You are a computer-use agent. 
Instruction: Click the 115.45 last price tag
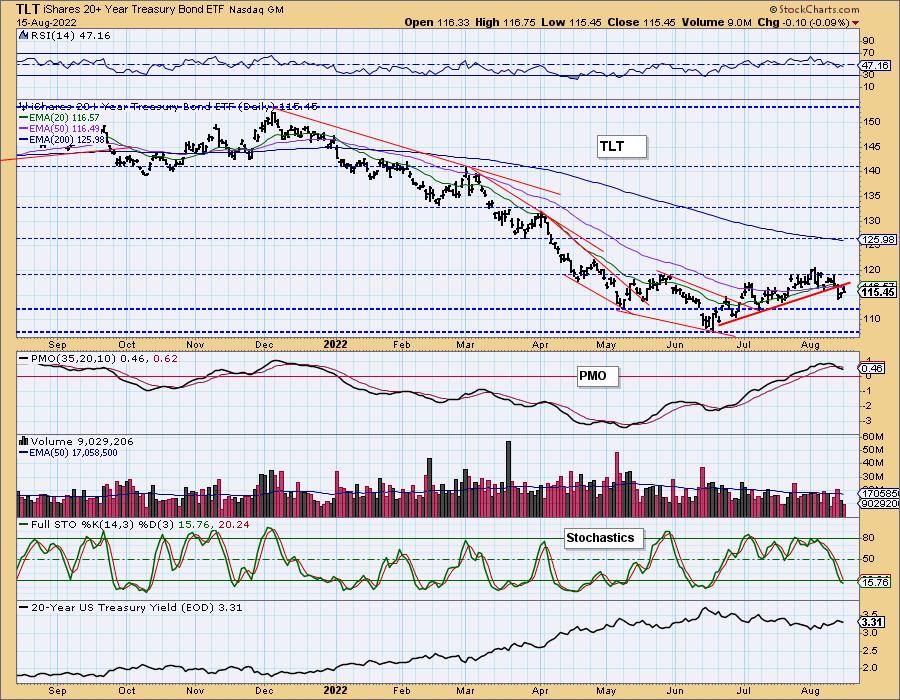point(878,292)
